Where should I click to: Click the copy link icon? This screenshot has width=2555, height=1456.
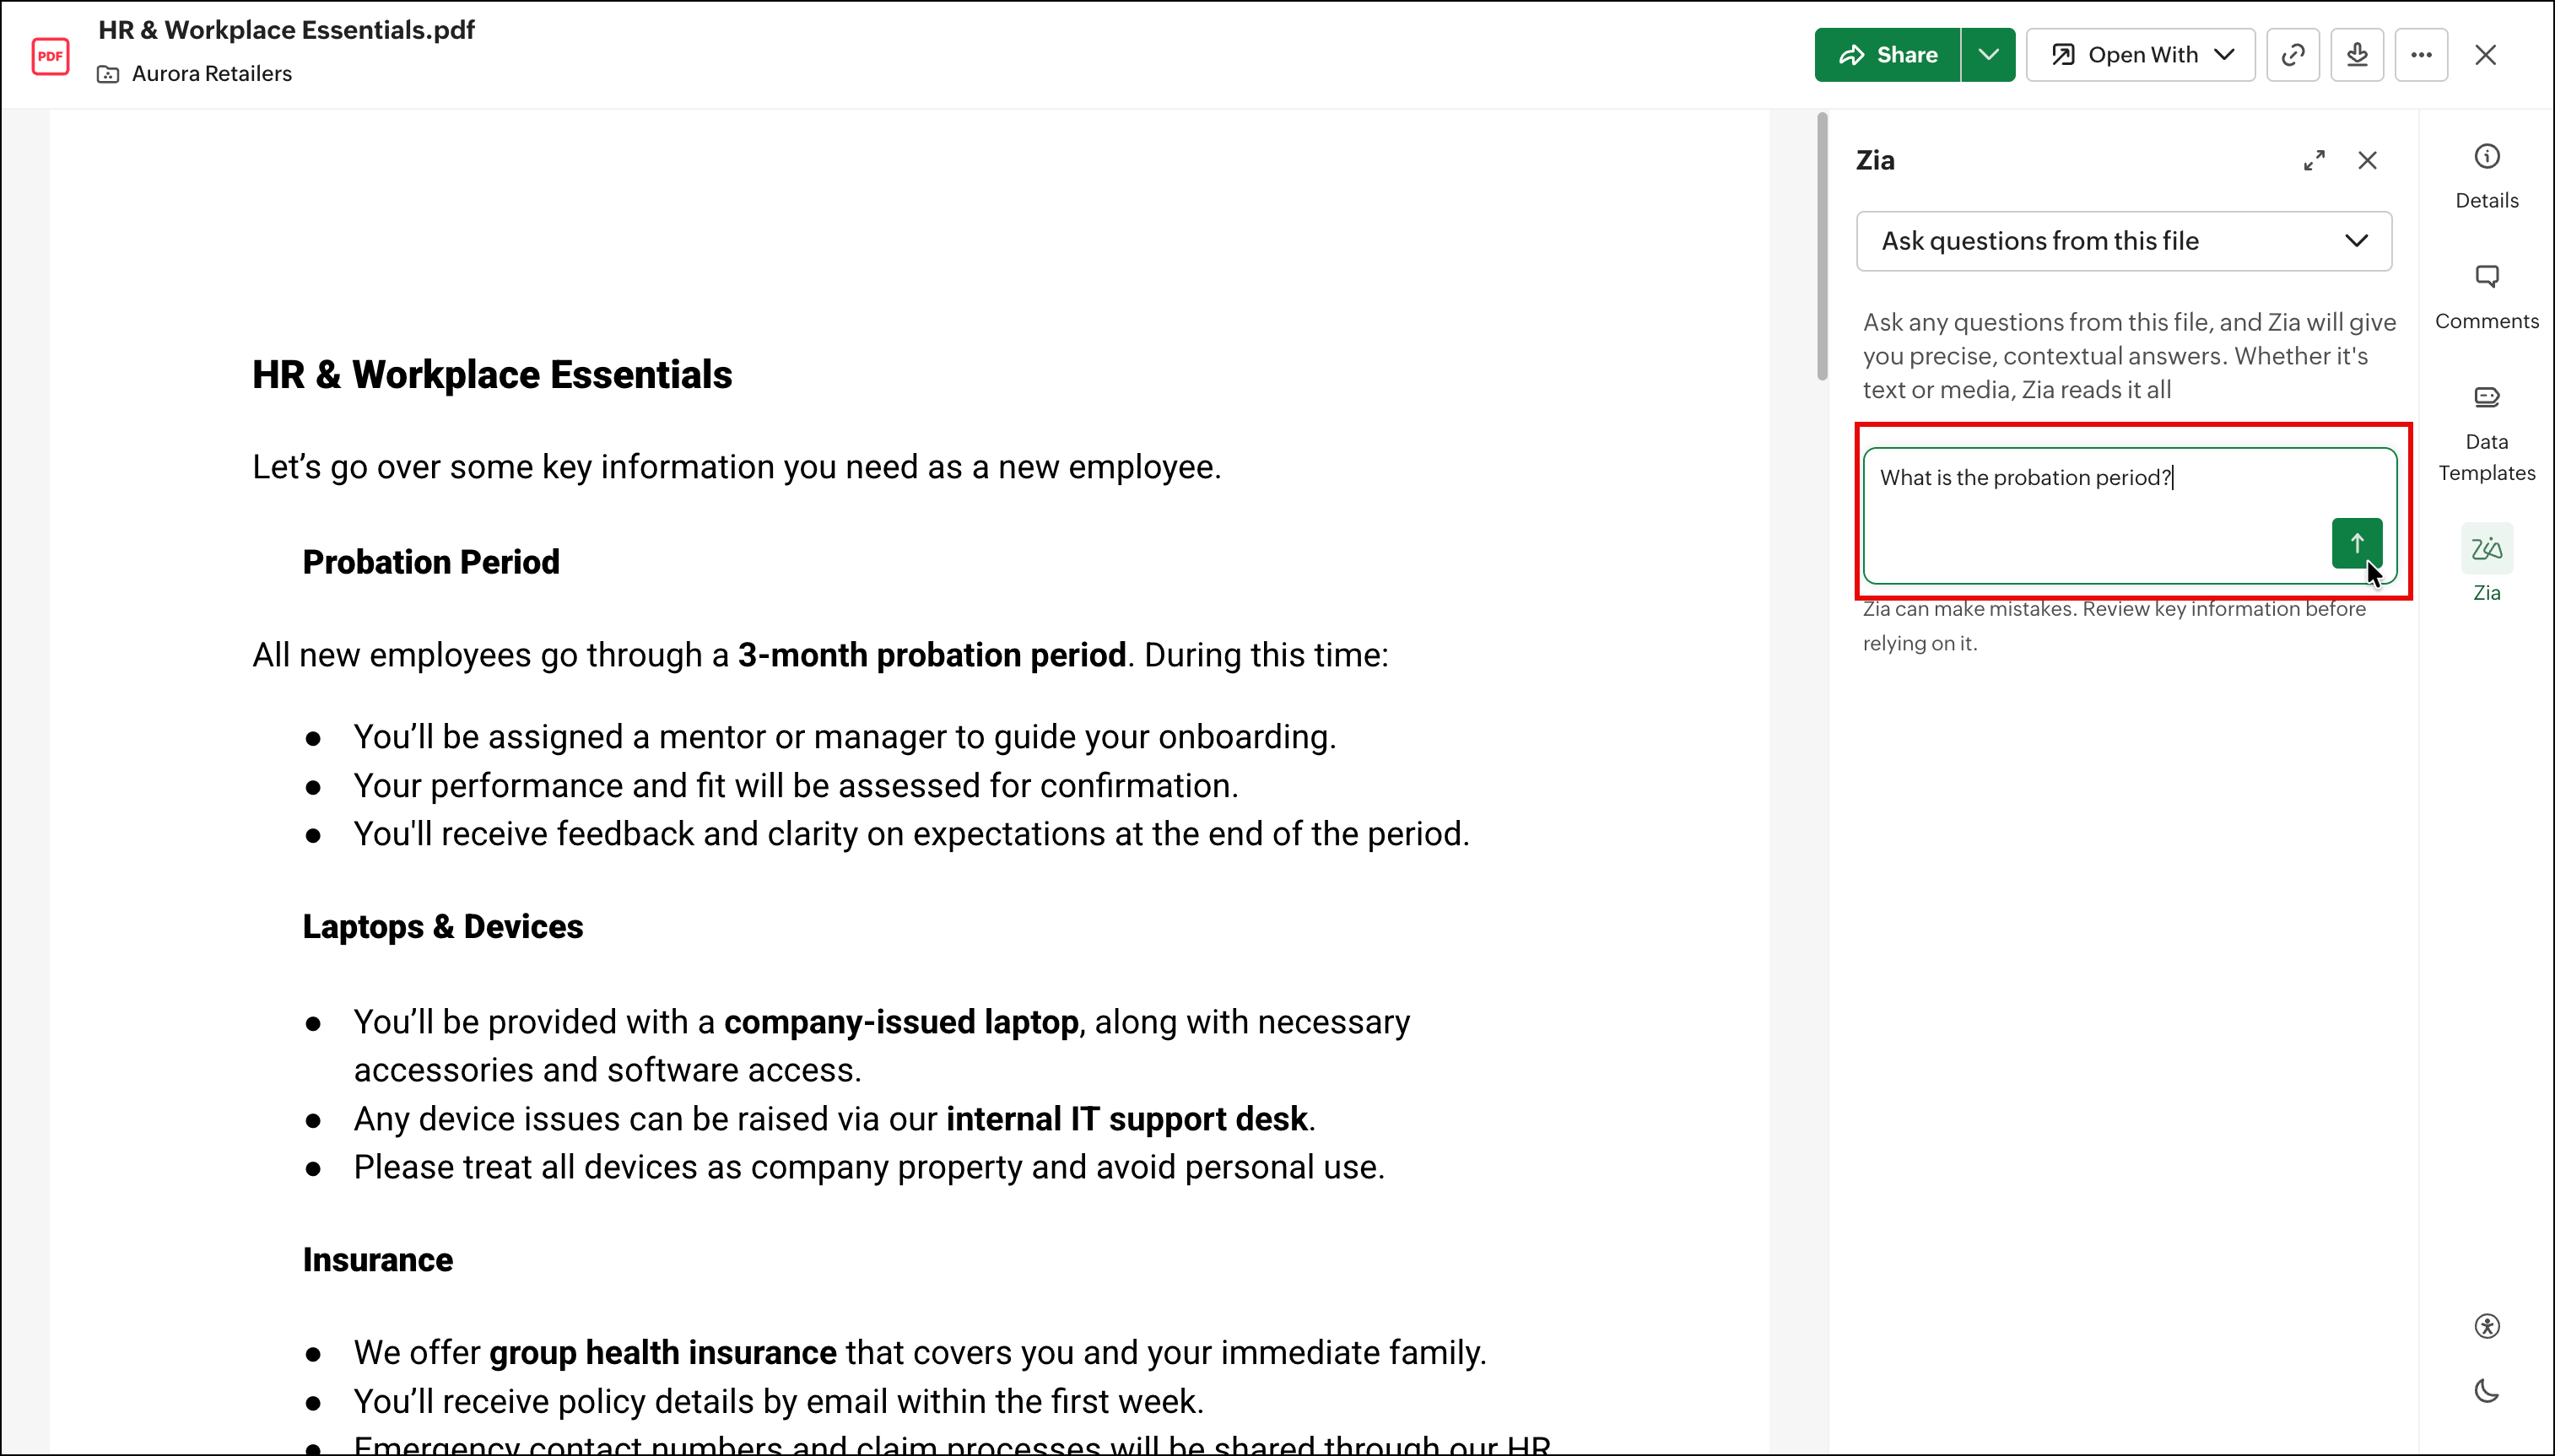tap(2292, 55)
